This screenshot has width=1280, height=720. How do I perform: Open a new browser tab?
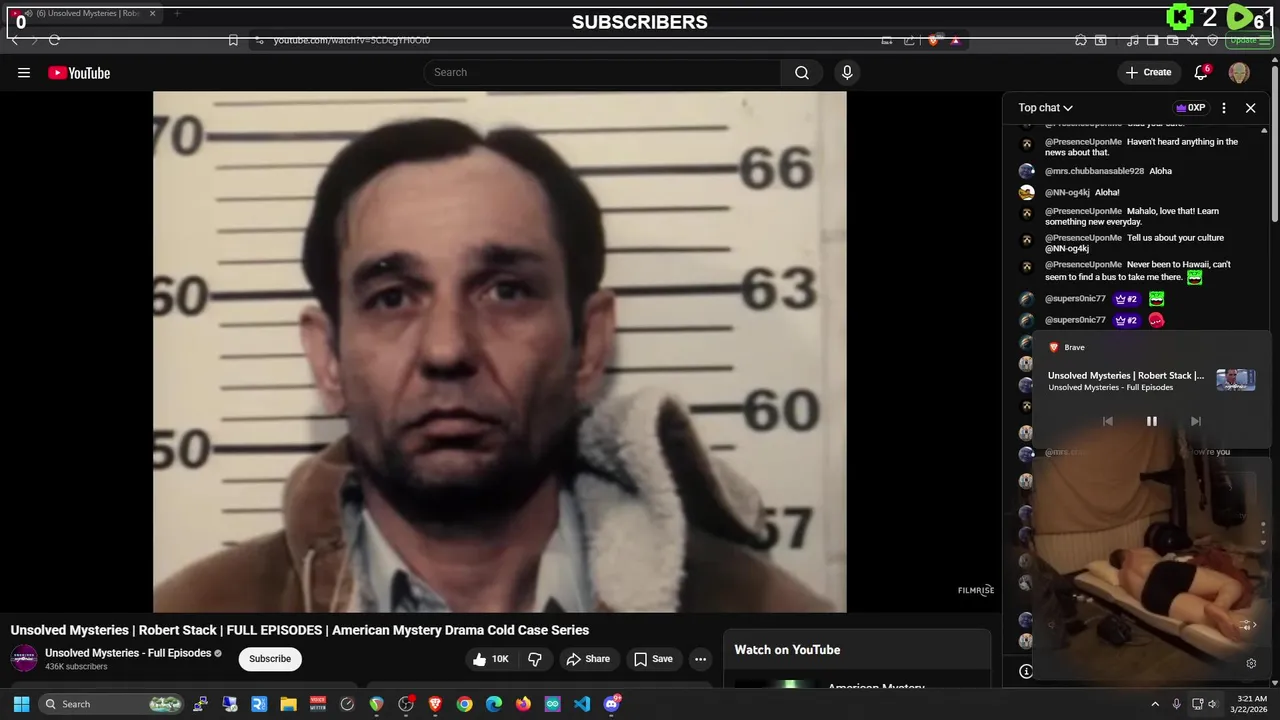pyautogui.click(x=177, y=13)
